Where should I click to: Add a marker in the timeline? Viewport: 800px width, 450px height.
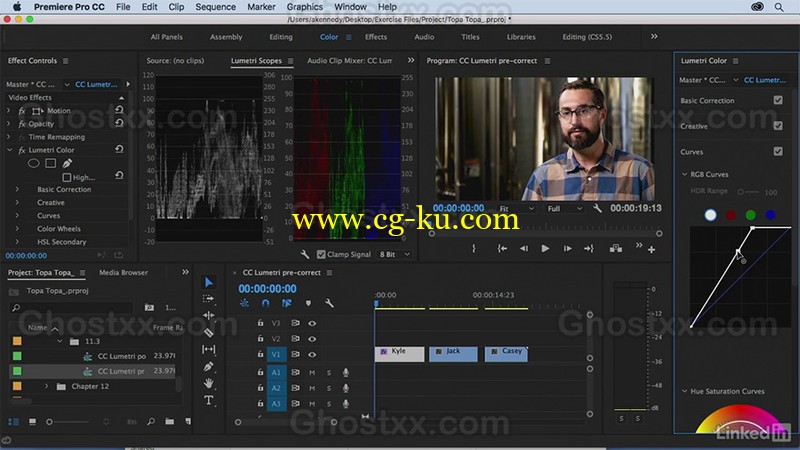pyautogui.click(x=308, y=303)
